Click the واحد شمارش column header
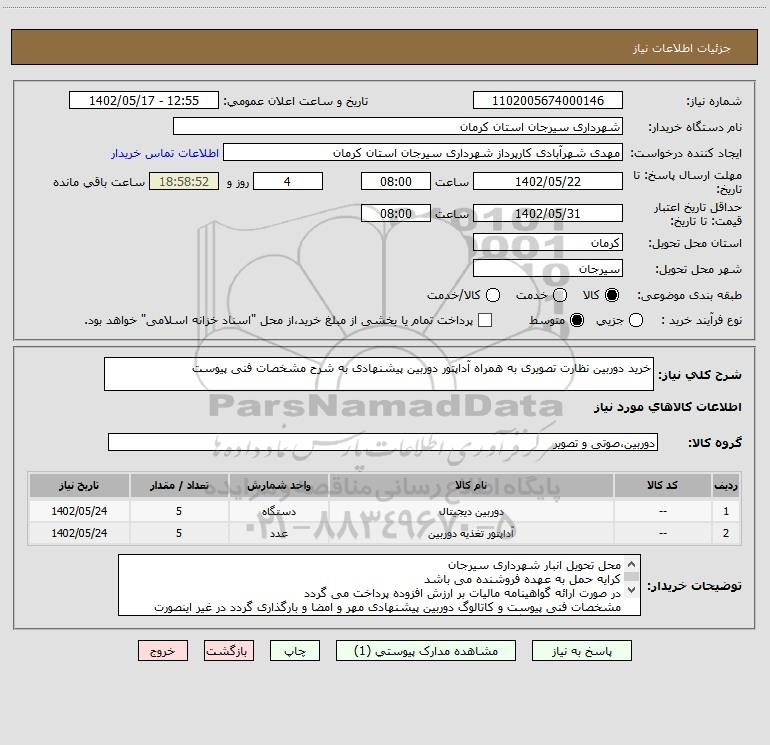This screenshot has height=745, width=770. point(278,486)
